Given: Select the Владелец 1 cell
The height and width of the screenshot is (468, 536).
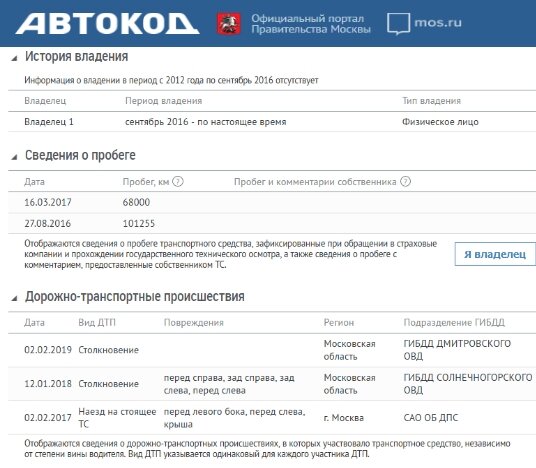Looking at the screenshot, I should (x=49, y=122).
